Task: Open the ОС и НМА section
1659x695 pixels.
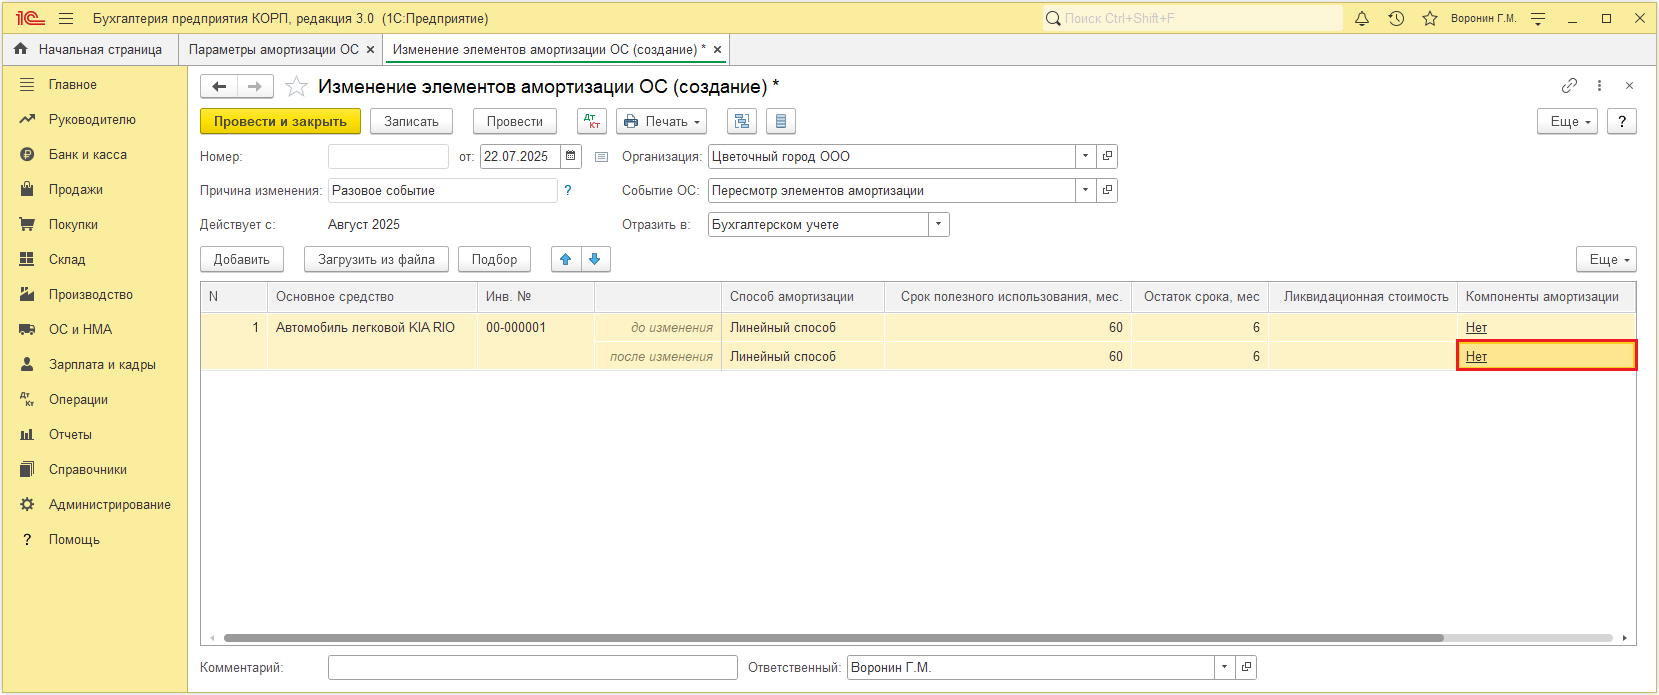Action: tap(80, 329)
